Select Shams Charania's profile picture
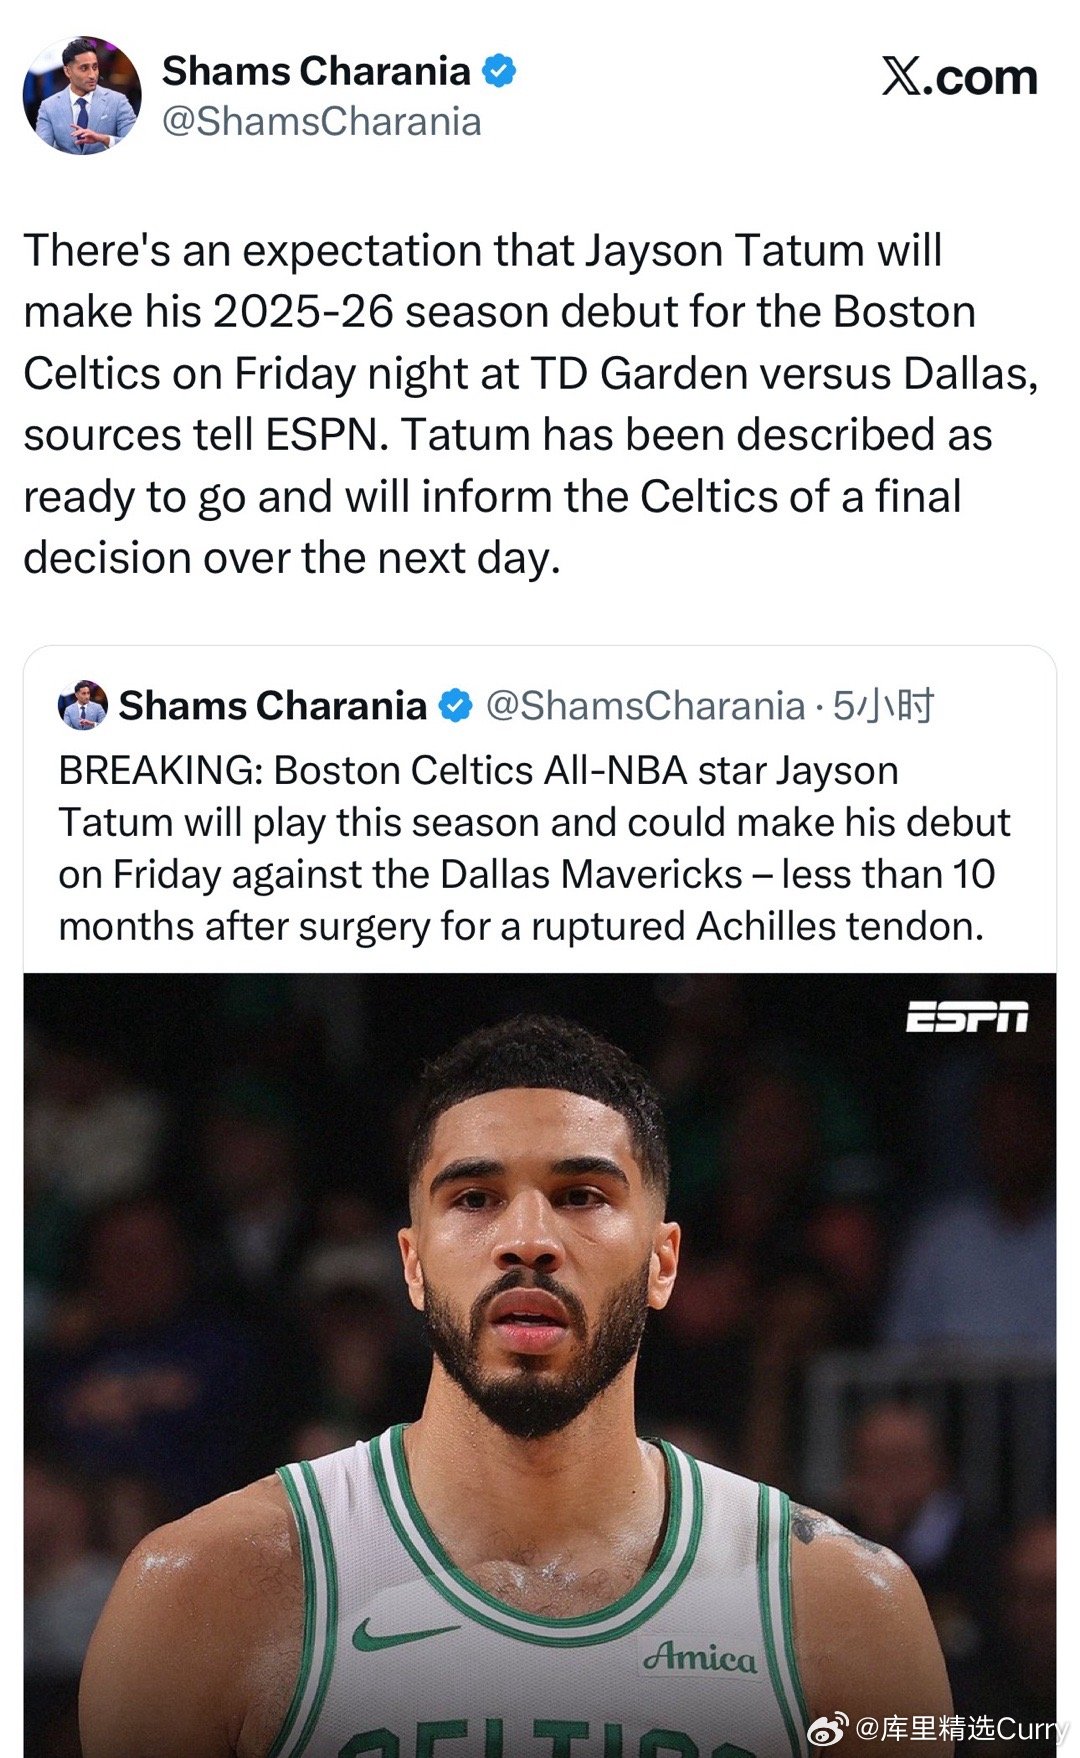 click(x=88, y=91)
